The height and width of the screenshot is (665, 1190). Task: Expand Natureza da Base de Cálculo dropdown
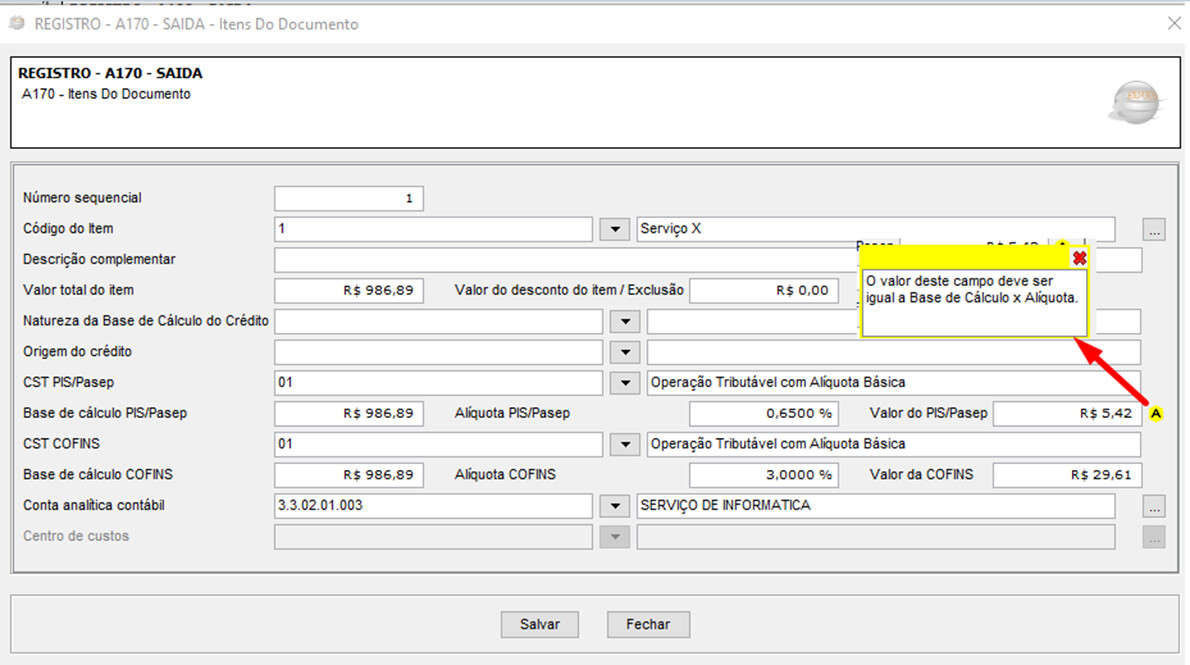625,321
